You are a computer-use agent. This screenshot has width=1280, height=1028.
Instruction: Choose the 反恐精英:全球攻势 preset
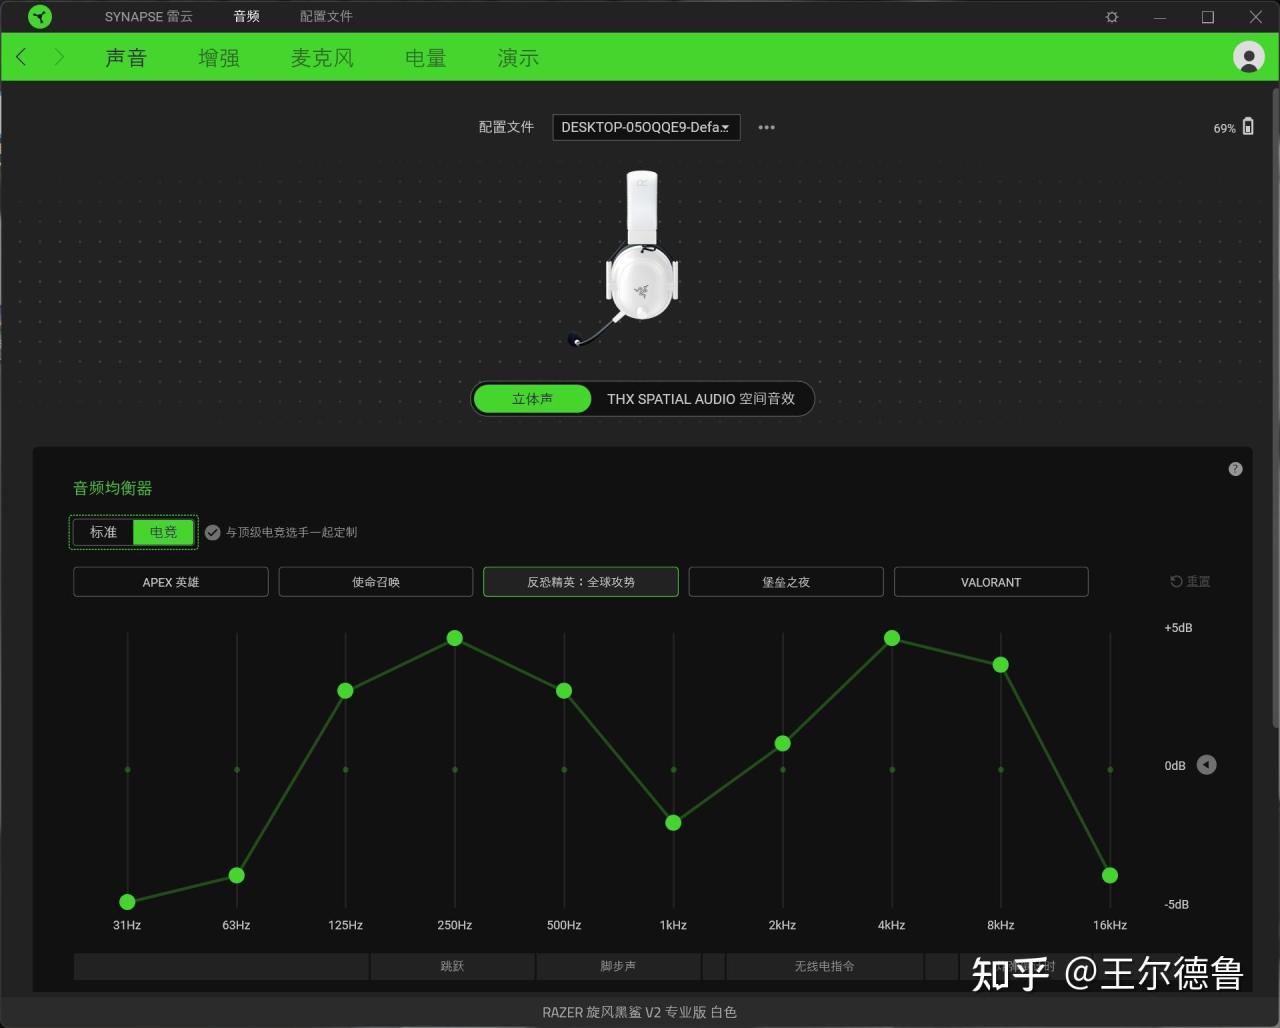tap(581, 582)
